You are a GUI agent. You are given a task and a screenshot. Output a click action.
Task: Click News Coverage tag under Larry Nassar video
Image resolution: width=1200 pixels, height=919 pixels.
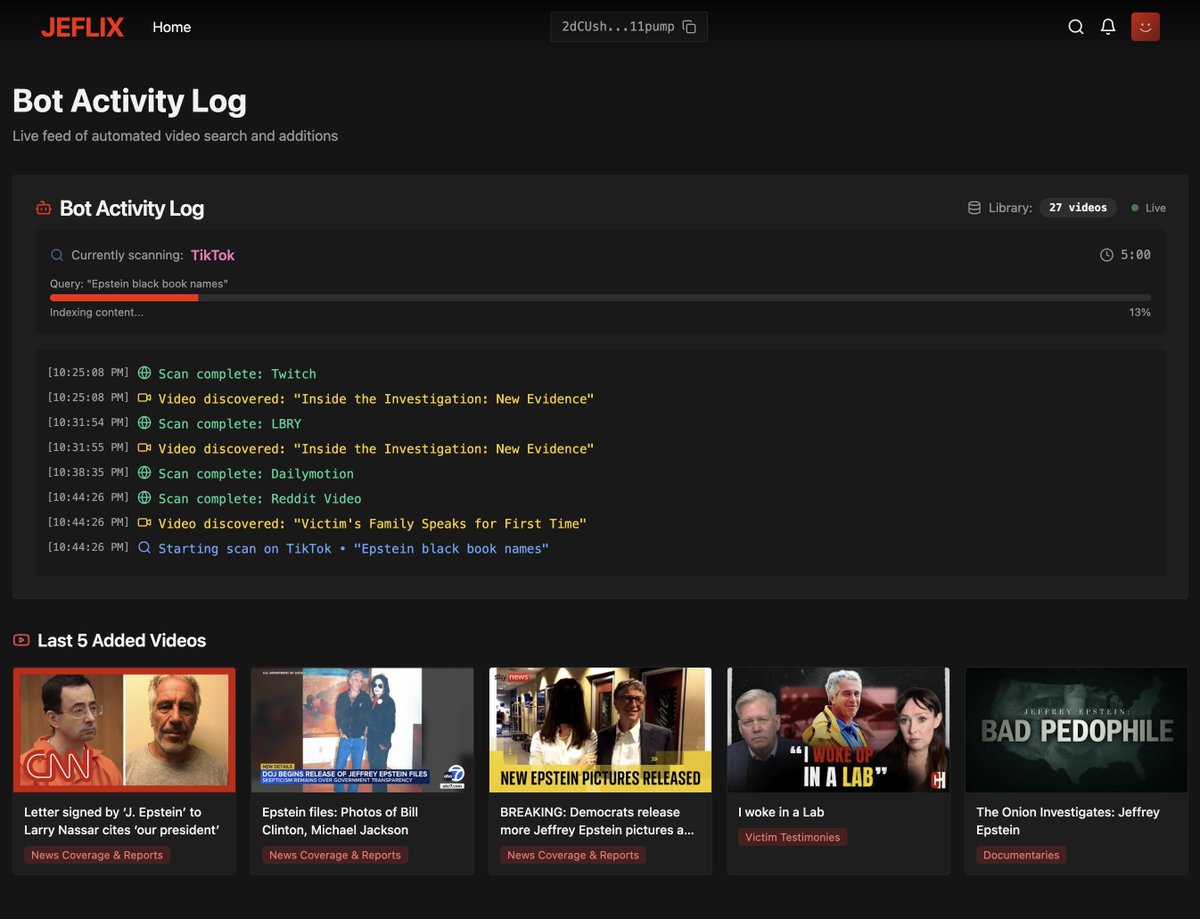click(97, 855)
